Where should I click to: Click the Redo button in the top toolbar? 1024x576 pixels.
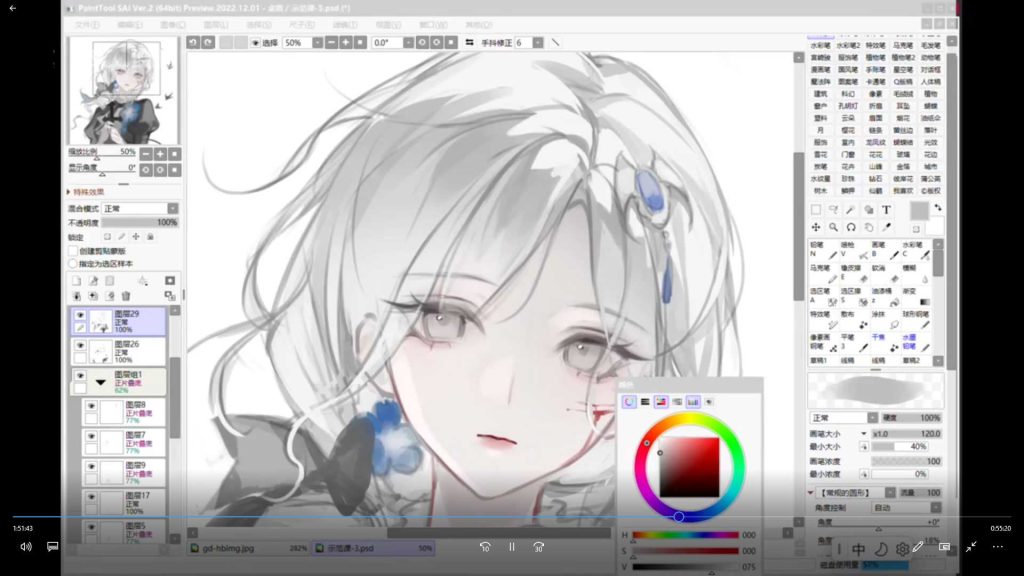click(208, 42)
